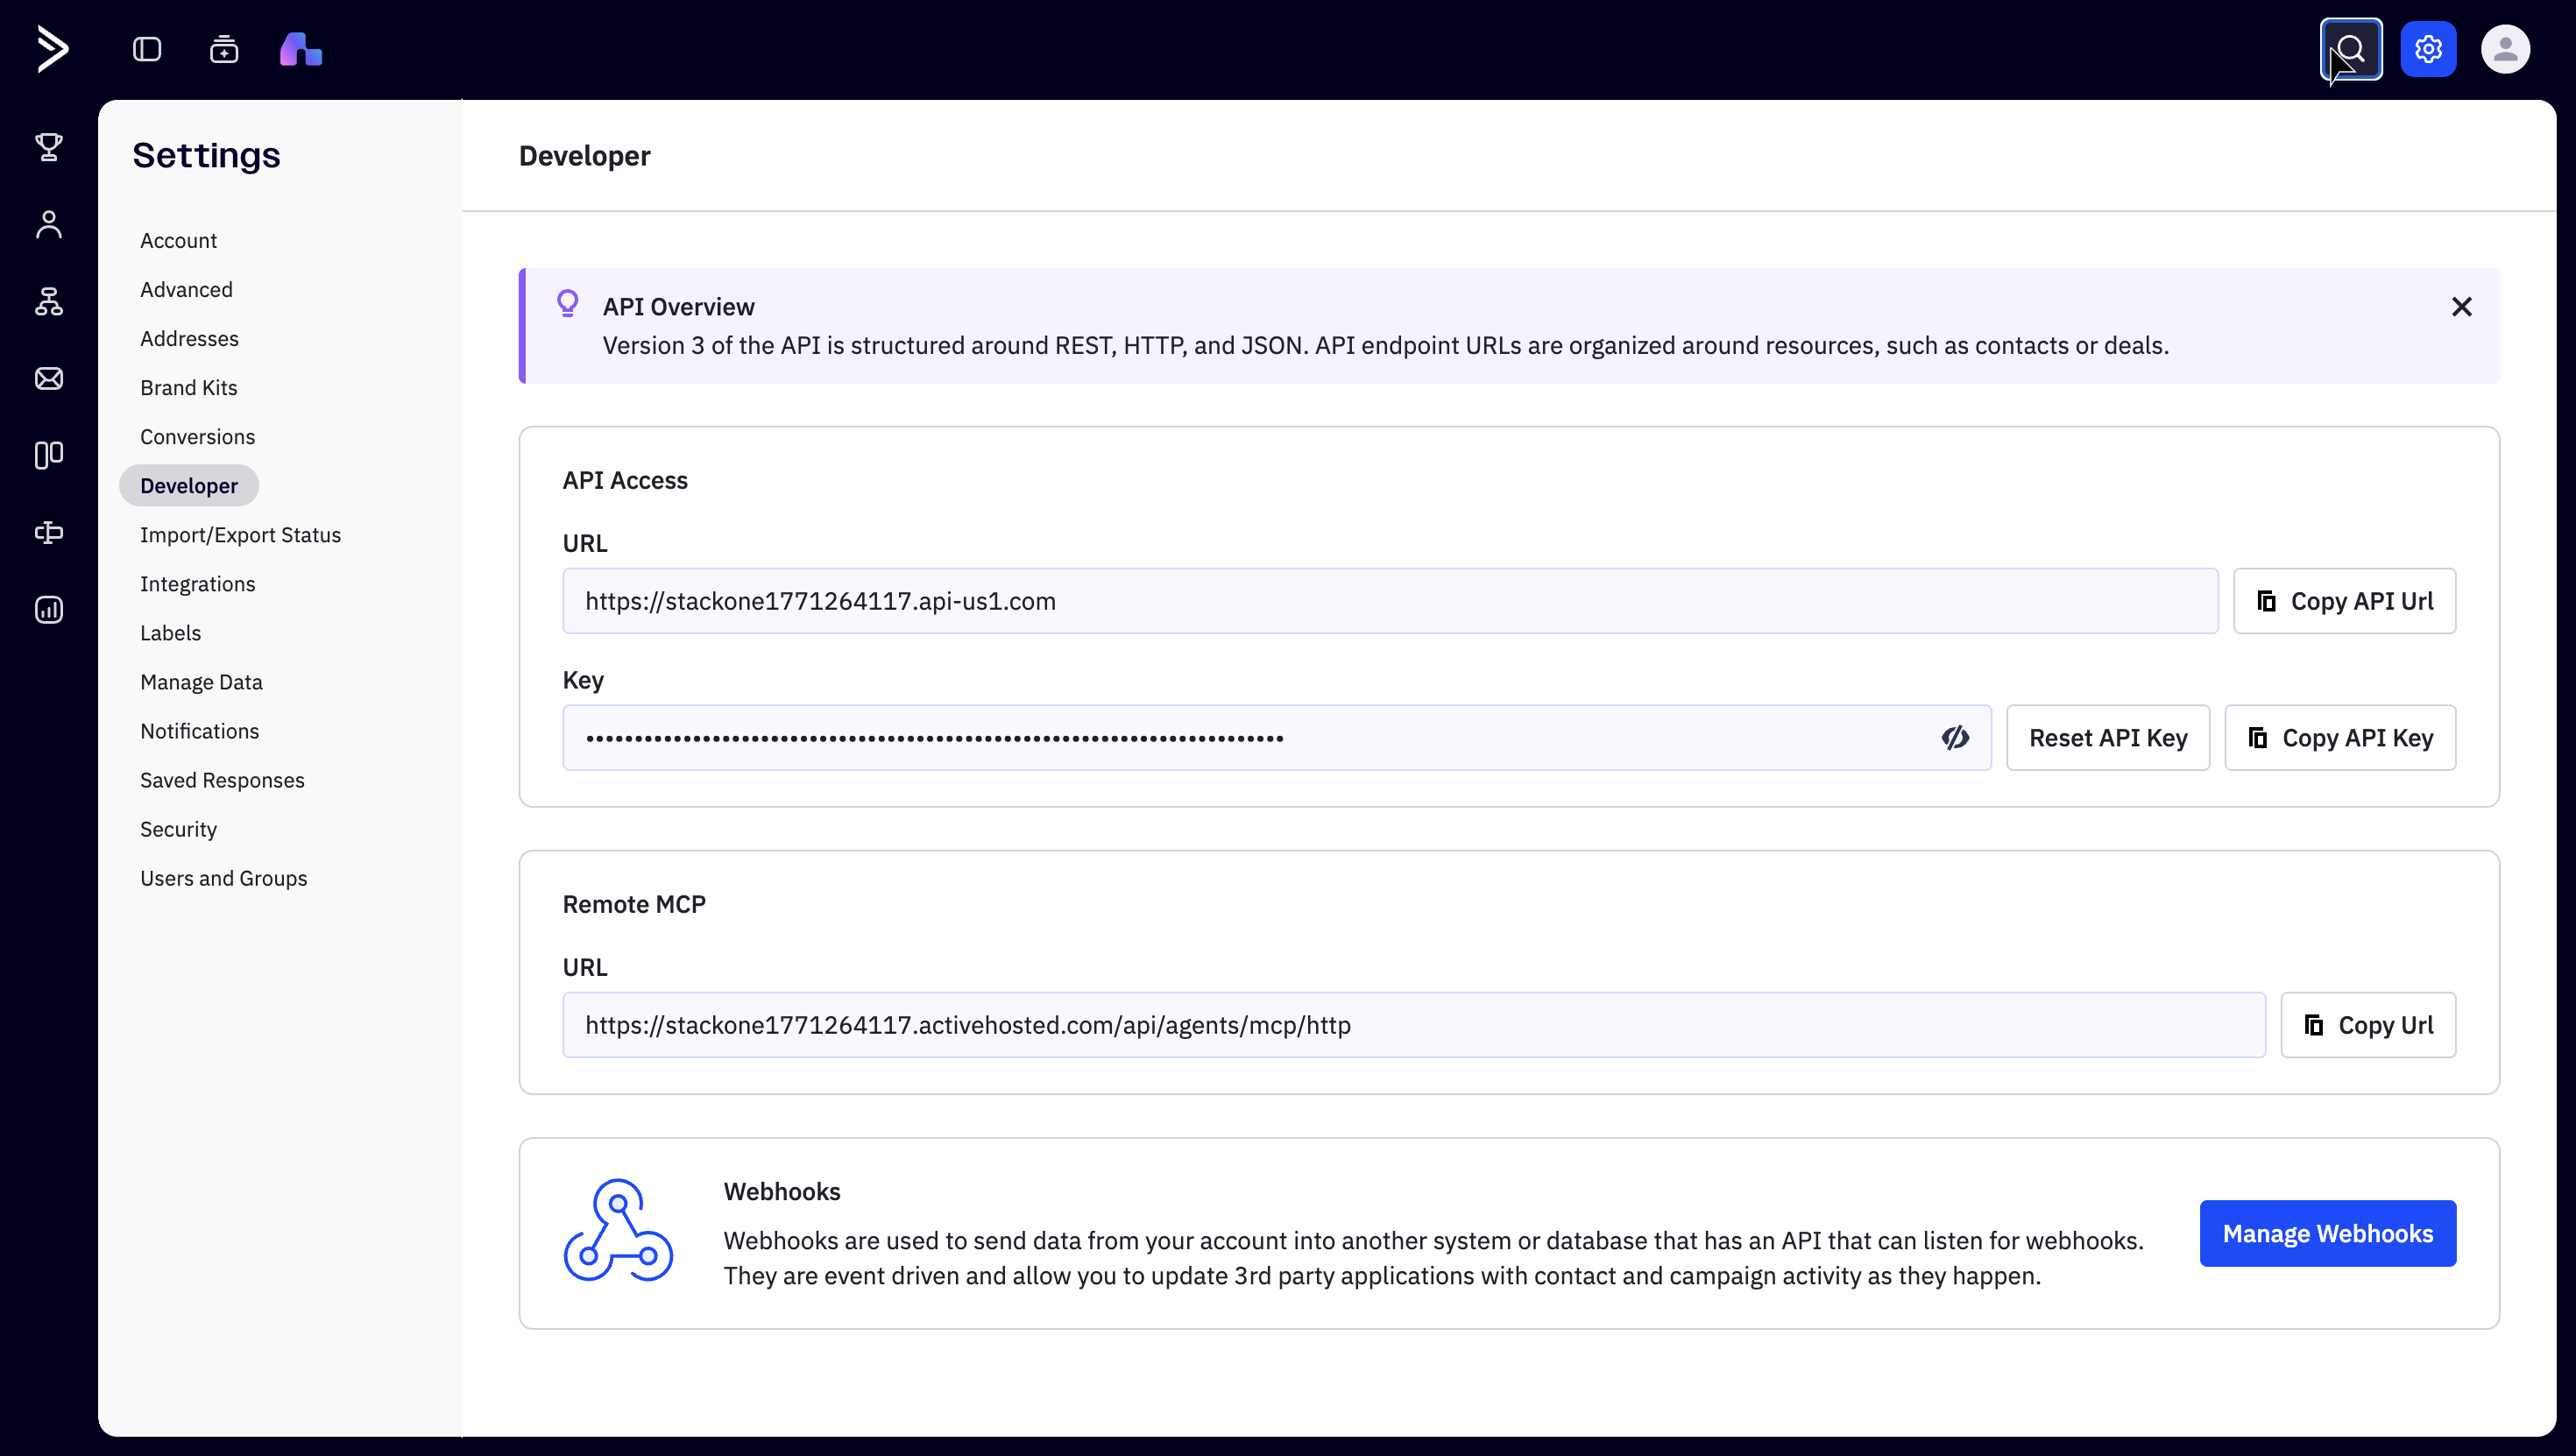The height and width of the screenshot is (1456, 2576).
Task: Click the Settings heading
Action: [206, 155]
